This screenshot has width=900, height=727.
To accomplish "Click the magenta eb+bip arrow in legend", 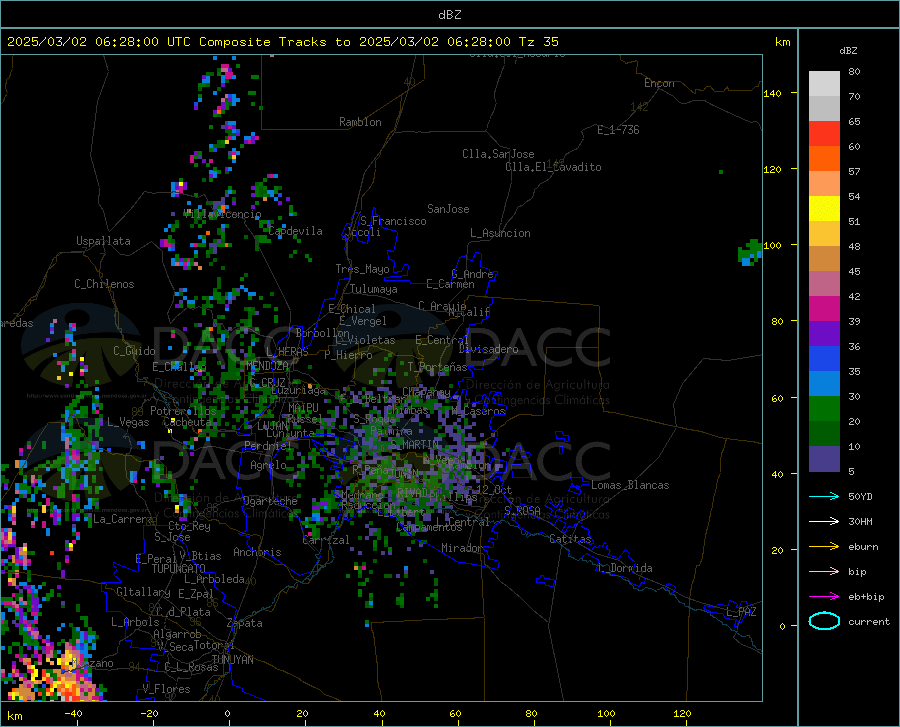I will [824, 597].
